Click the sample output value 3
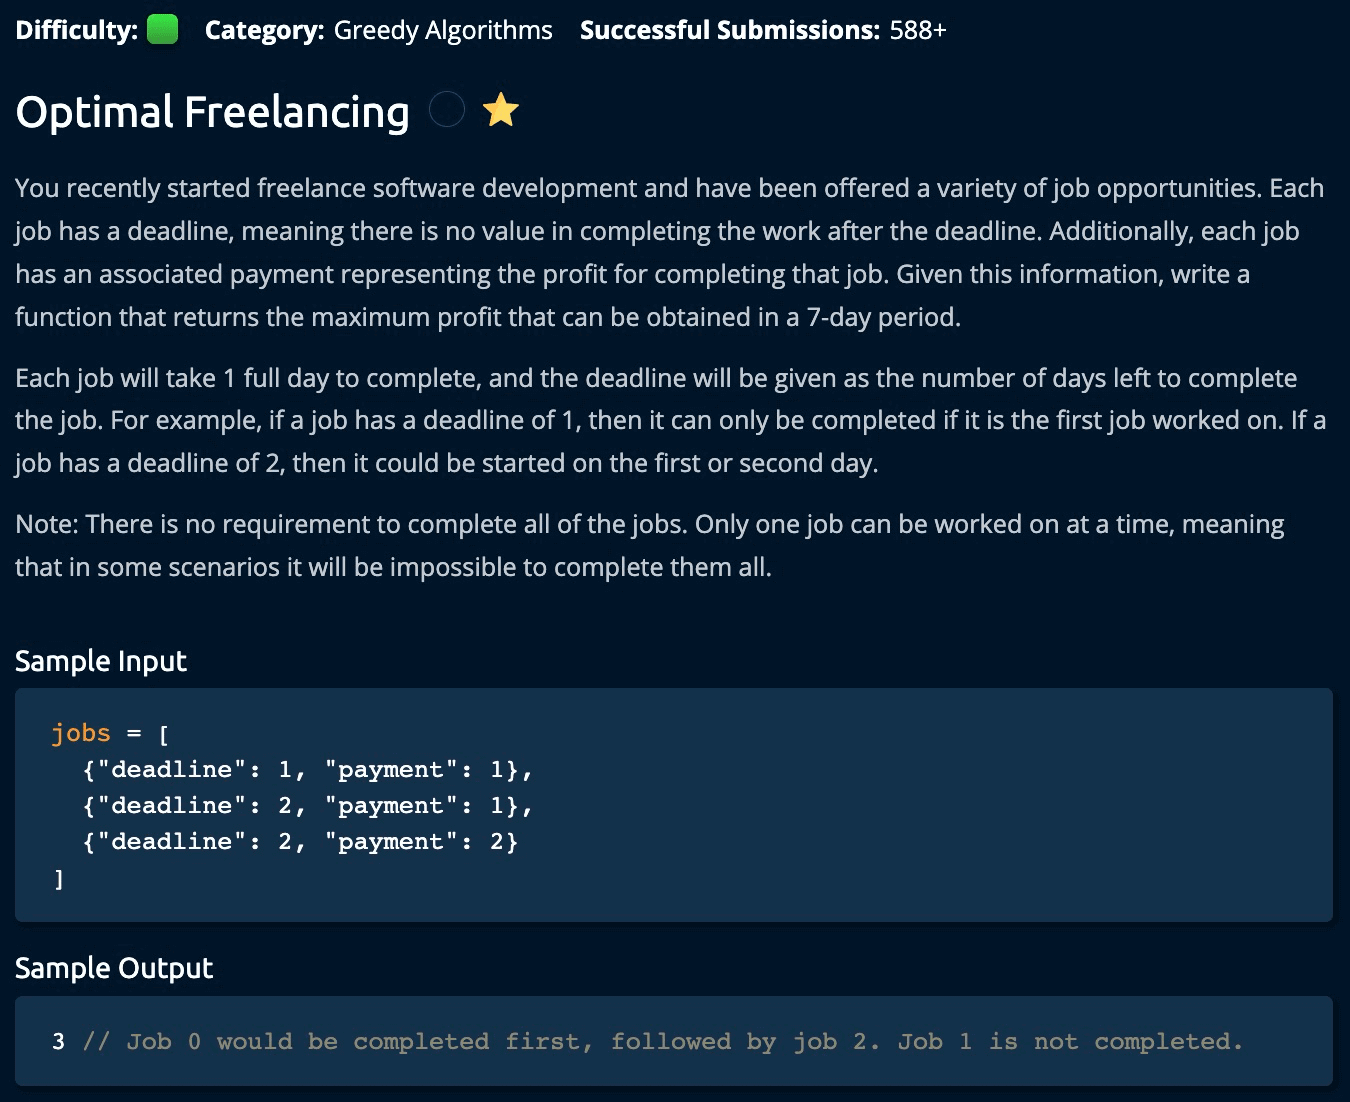The image size is (1350, 1102). [x=58, y=1042]
